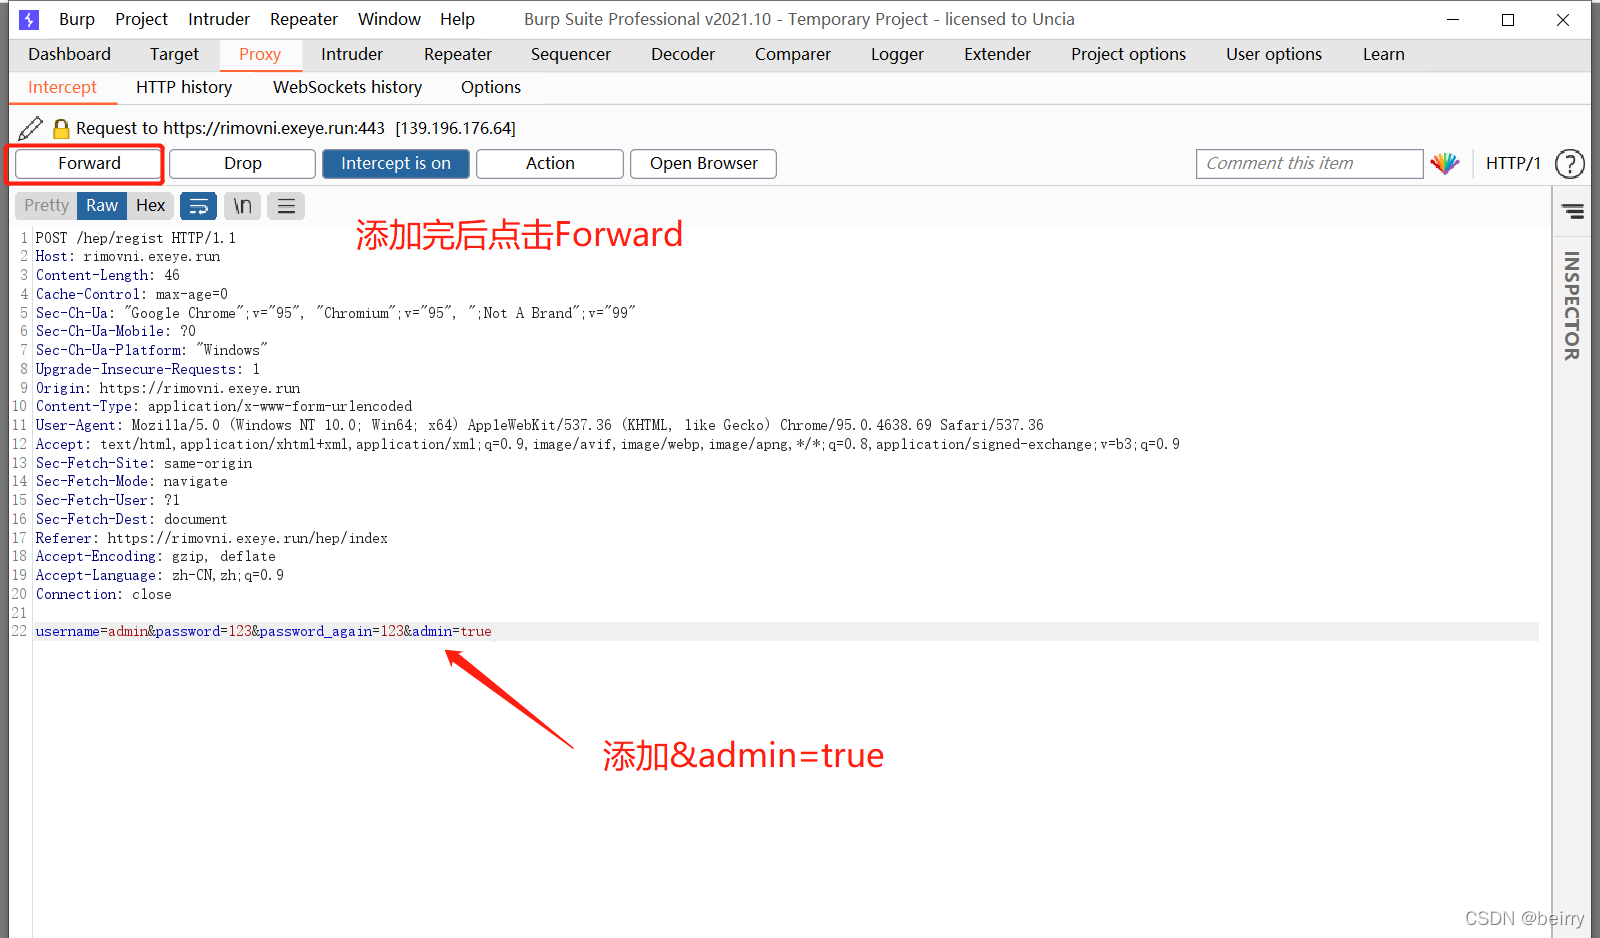Switch the HTTP/1 protocol toggle

tap(1513, 163)
